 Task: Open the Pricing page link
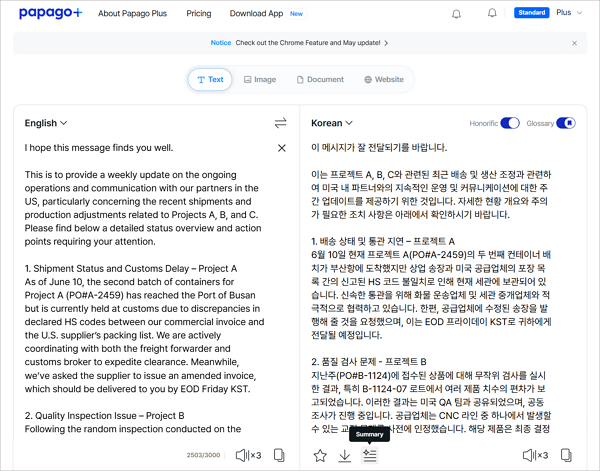(198, 14)
